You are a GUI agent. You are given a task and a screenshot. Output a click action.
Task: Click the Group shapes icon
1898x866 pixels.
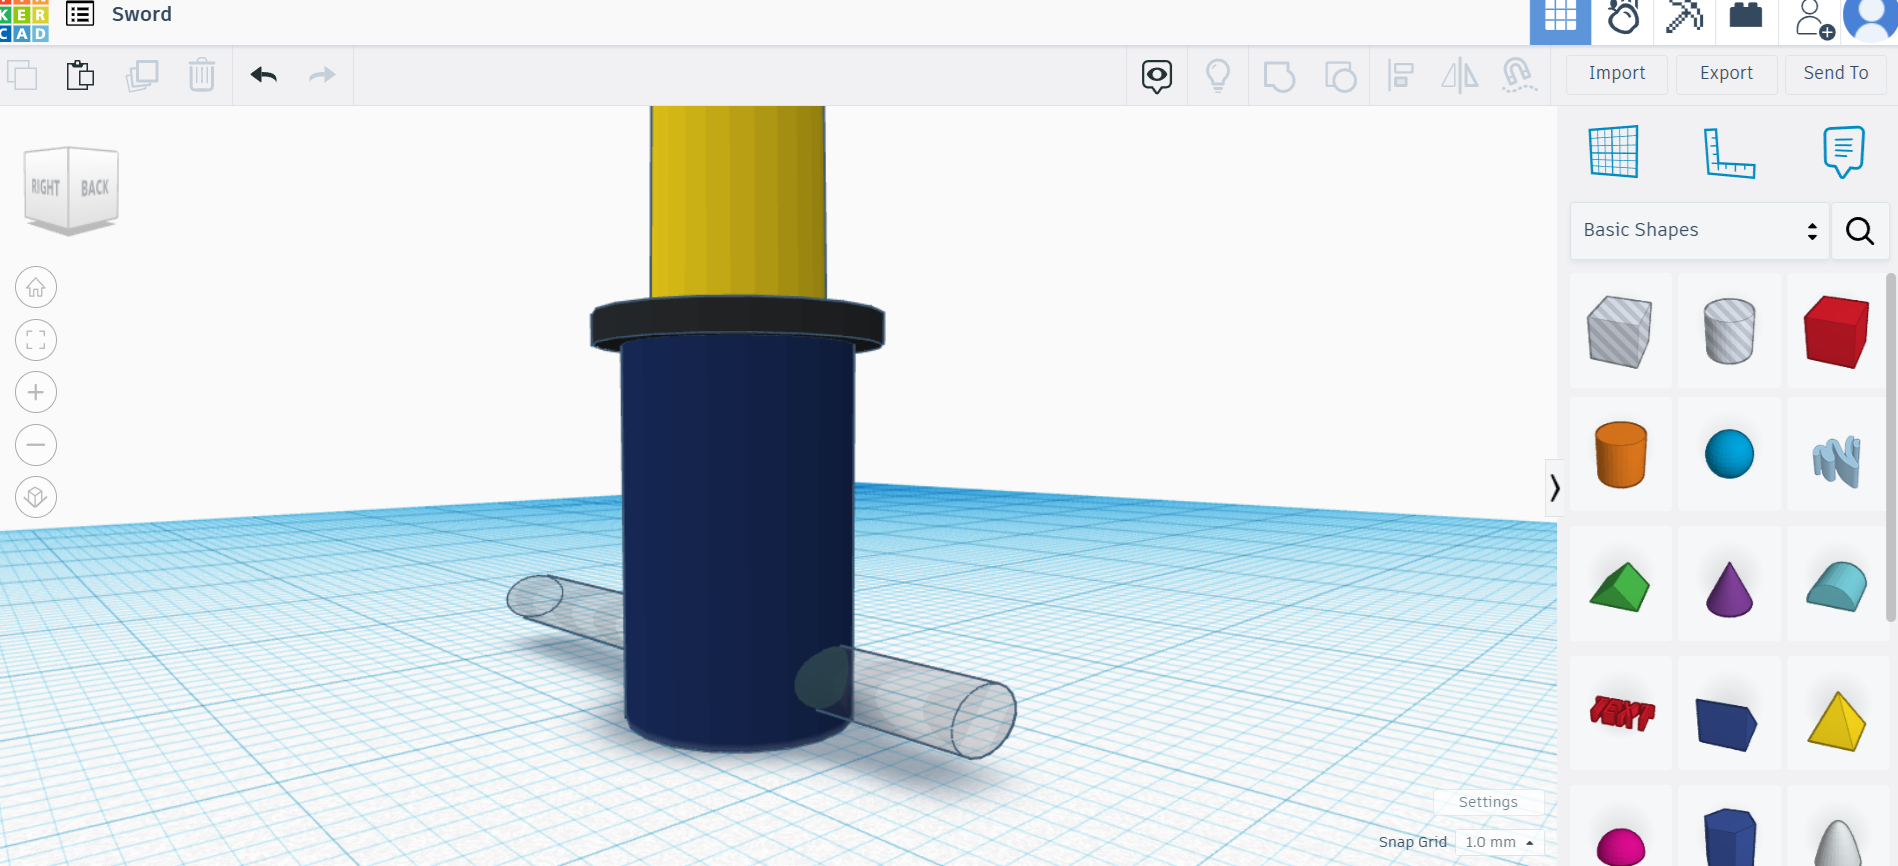click(1279, 76)
